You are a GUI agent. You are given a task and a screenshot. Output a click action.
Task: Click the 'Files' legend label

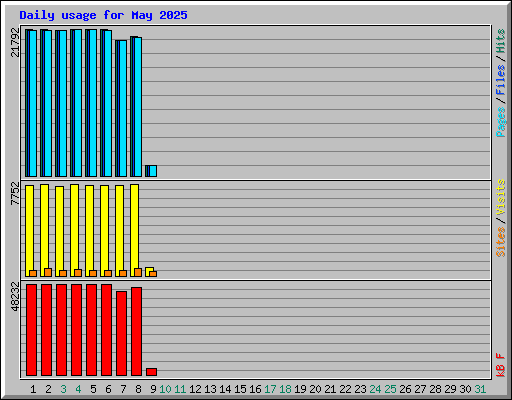[501, 80]
